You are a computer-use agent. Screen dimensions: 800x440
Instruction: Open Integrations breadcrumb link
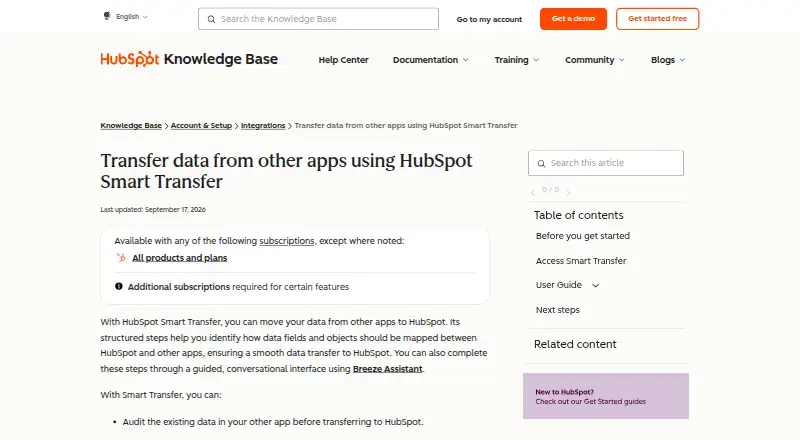pos(263,126)
